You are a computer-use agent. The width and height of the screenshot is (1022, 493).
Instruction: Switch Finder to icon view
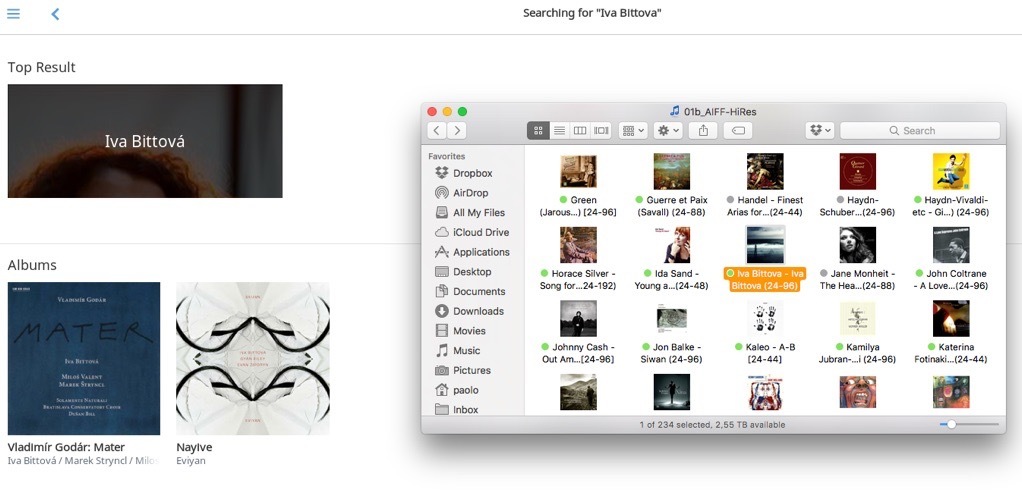[x=538, y=130]
